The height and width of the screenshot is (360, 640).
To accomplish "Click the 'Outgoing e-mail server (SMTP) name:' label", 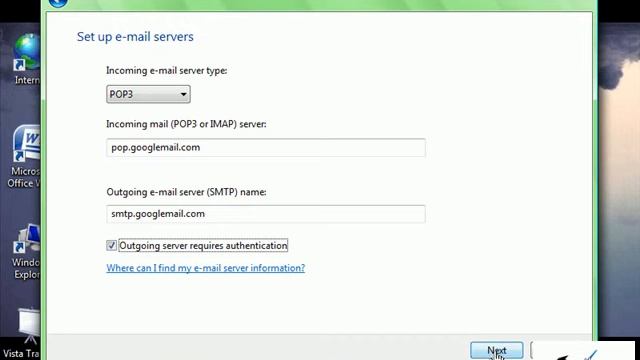I will pyautogui.click(x=186, y=192).
